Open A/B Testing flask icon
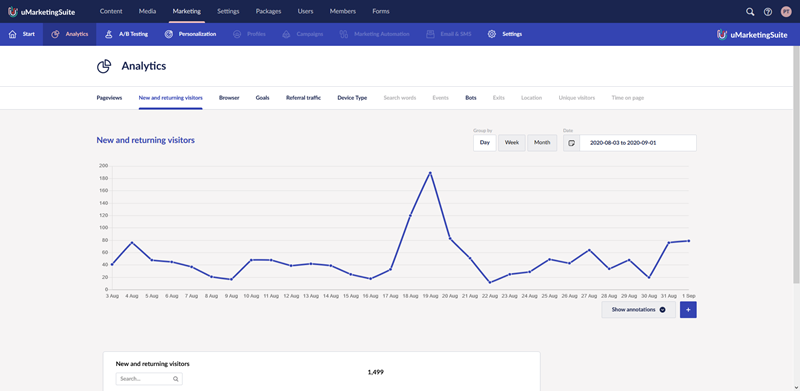This screenshot has height=391, width=800. tap(108, 34)
